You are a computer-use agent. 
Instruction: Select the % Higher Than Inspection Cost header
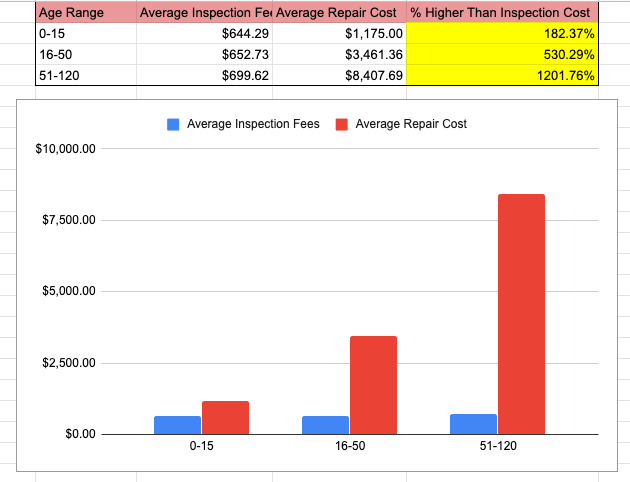pos(502,13)
